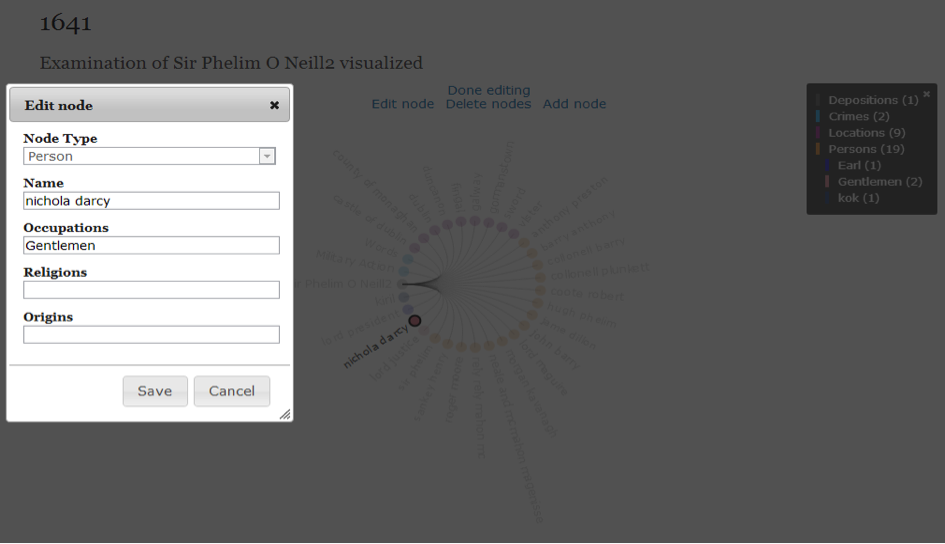Select Add node in graph menu

pyautogui.click(x=574, y=104)
